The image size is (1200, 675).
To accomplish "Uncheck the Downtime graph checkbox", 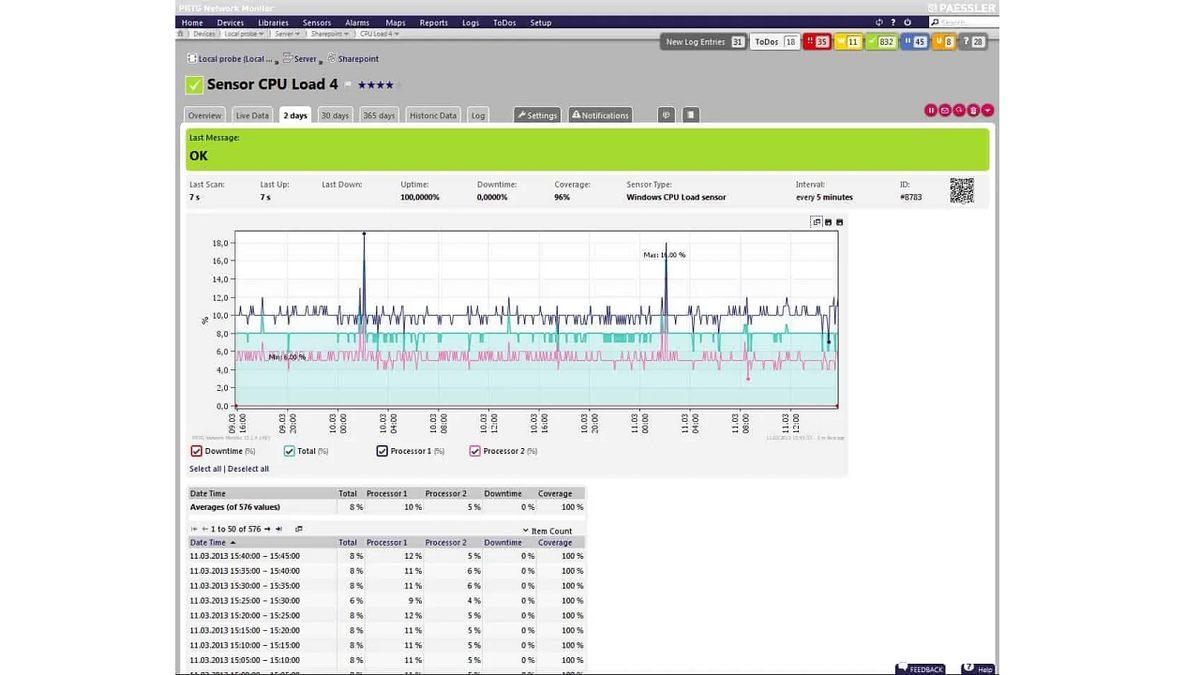I will (196, 451).
